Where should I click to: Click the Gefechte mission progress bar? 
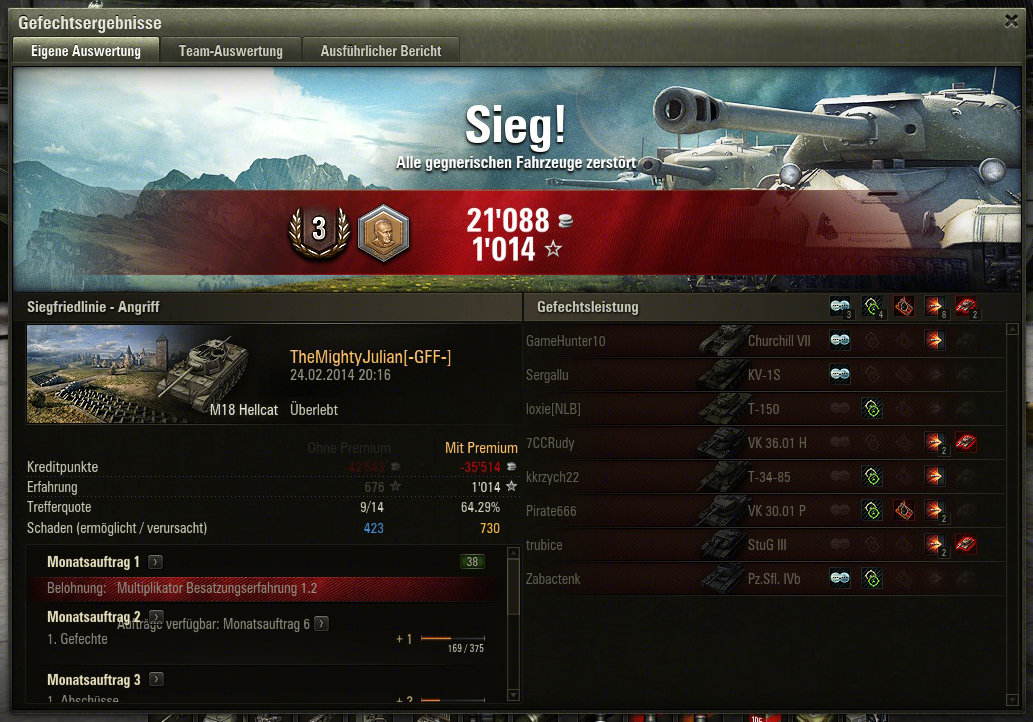[453, 638]
